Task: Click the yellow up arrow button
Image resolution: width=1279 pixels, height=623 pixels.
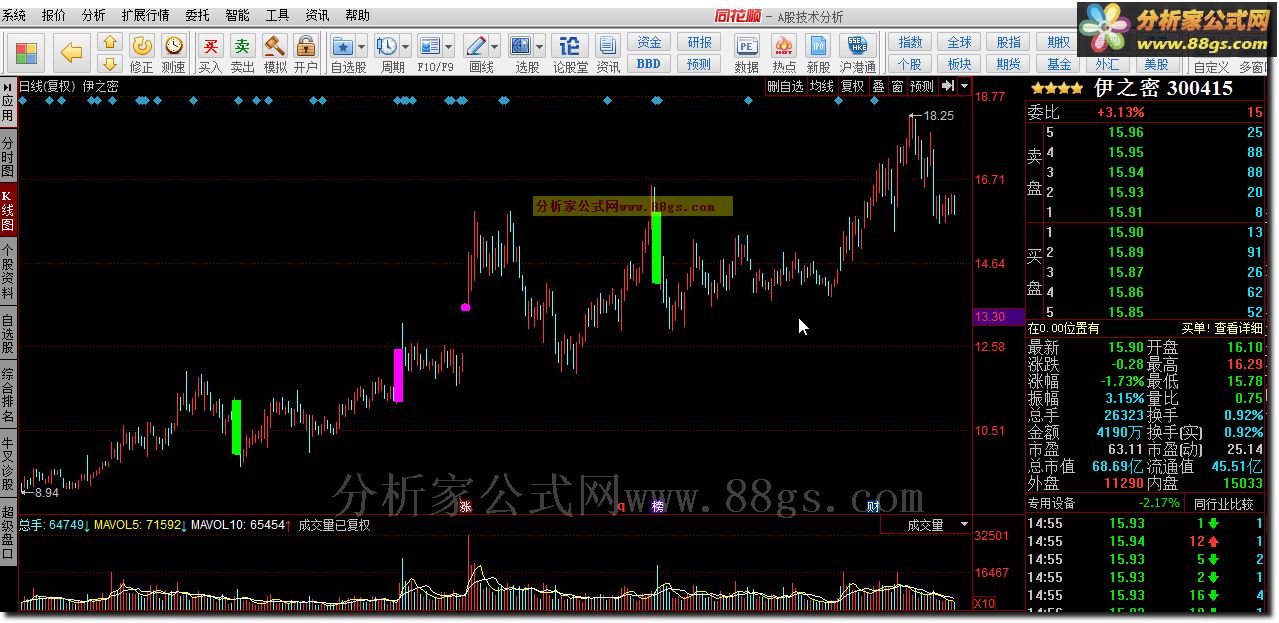Action: (x=110, y=43)
